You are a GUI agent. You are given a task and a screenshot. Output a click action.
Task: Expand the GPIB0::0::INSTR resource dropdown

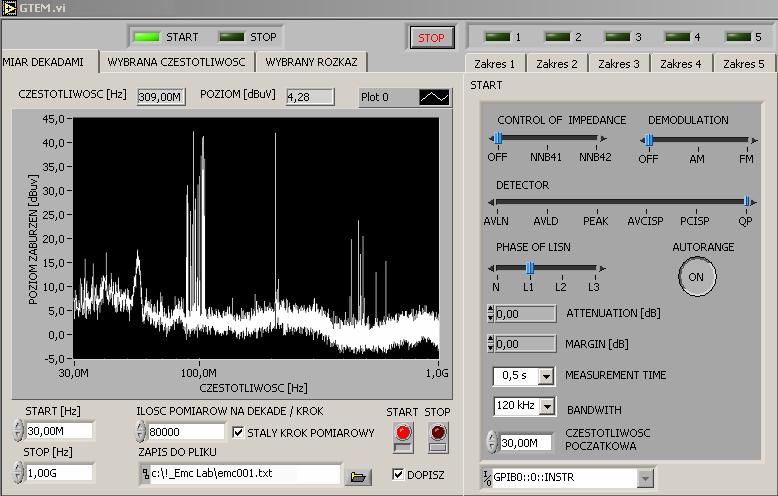click(x=645, y=479)
